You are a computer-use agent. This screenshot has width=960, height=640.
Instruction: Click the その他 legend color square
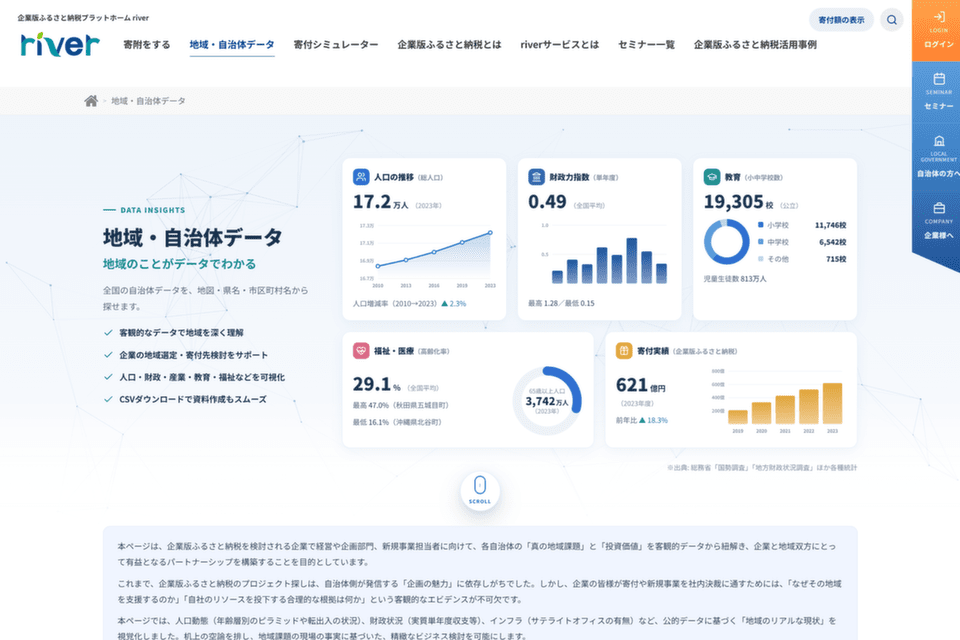pos(760,258)
